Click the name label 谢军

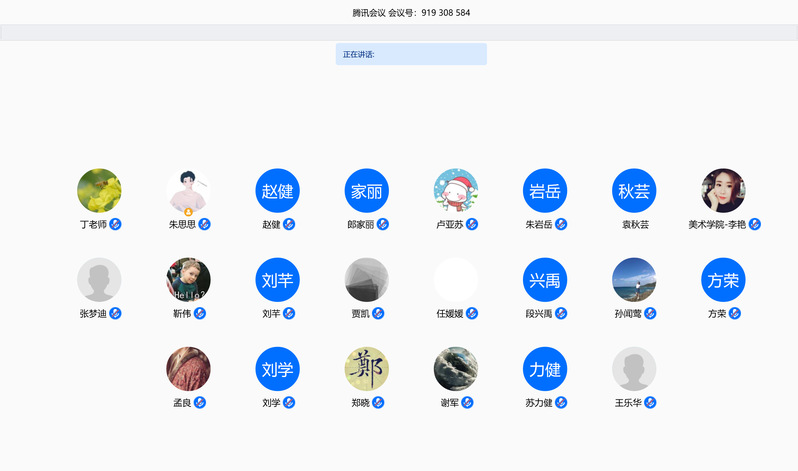449,403
